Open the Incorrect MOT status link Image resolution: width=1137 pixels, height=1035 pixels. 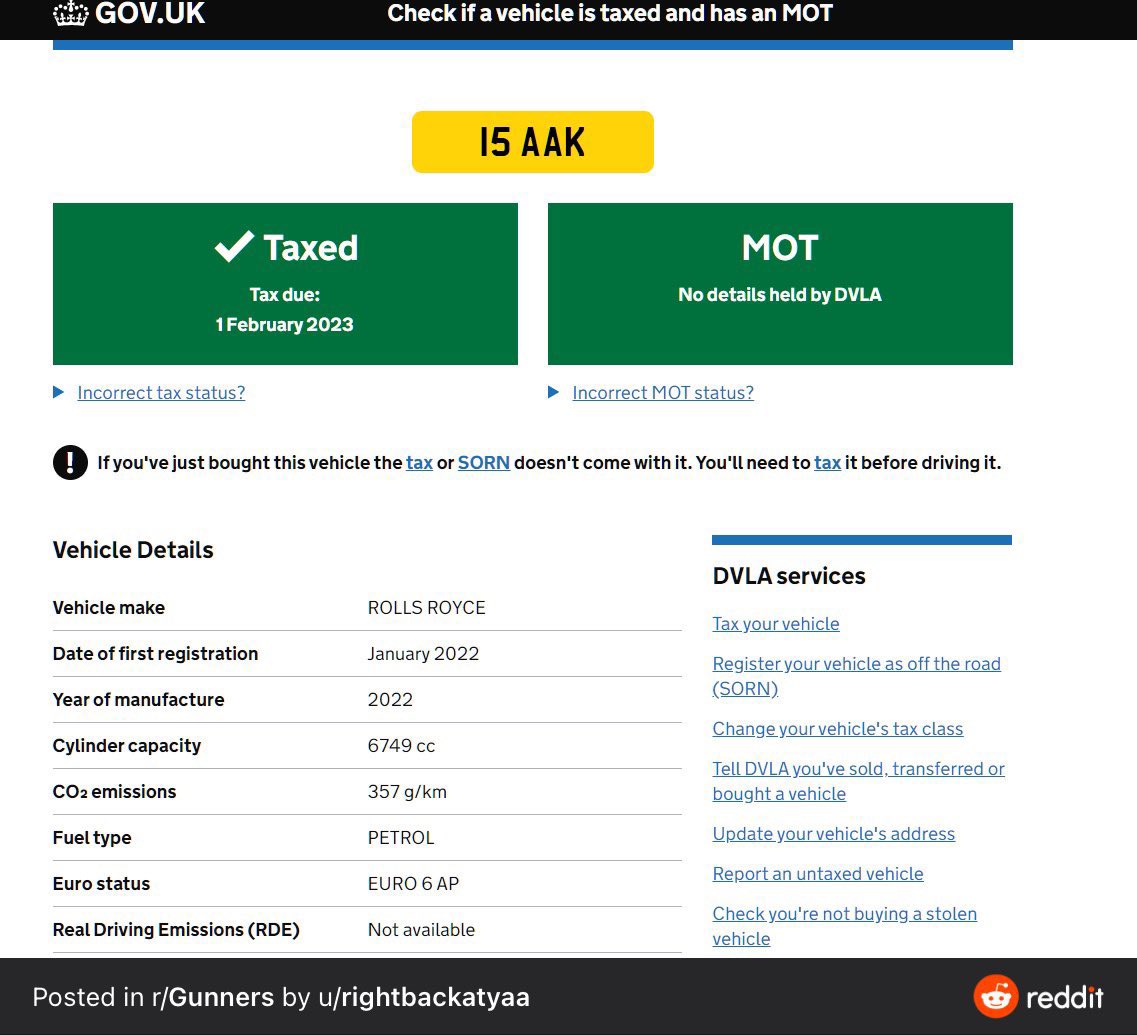(x=663, y=392)
